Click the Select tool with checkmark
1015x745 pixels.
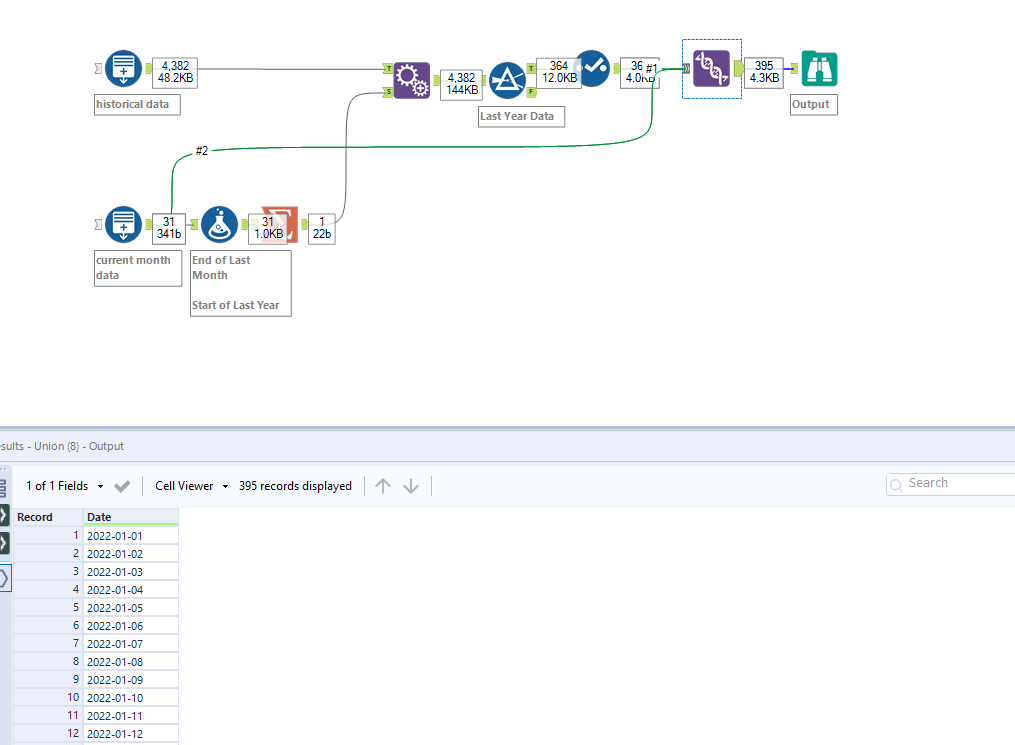[592, 68]
